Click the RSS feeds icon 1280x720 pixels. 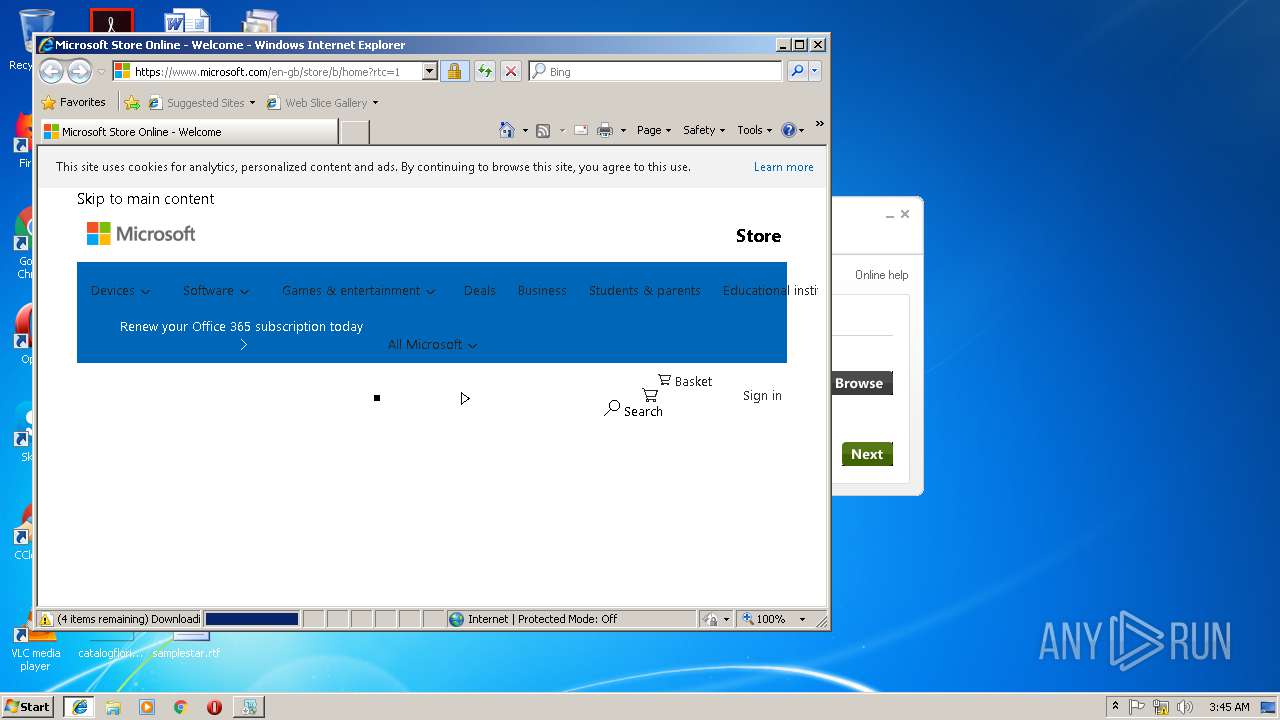pyautogui.click(x=543, y=130)
